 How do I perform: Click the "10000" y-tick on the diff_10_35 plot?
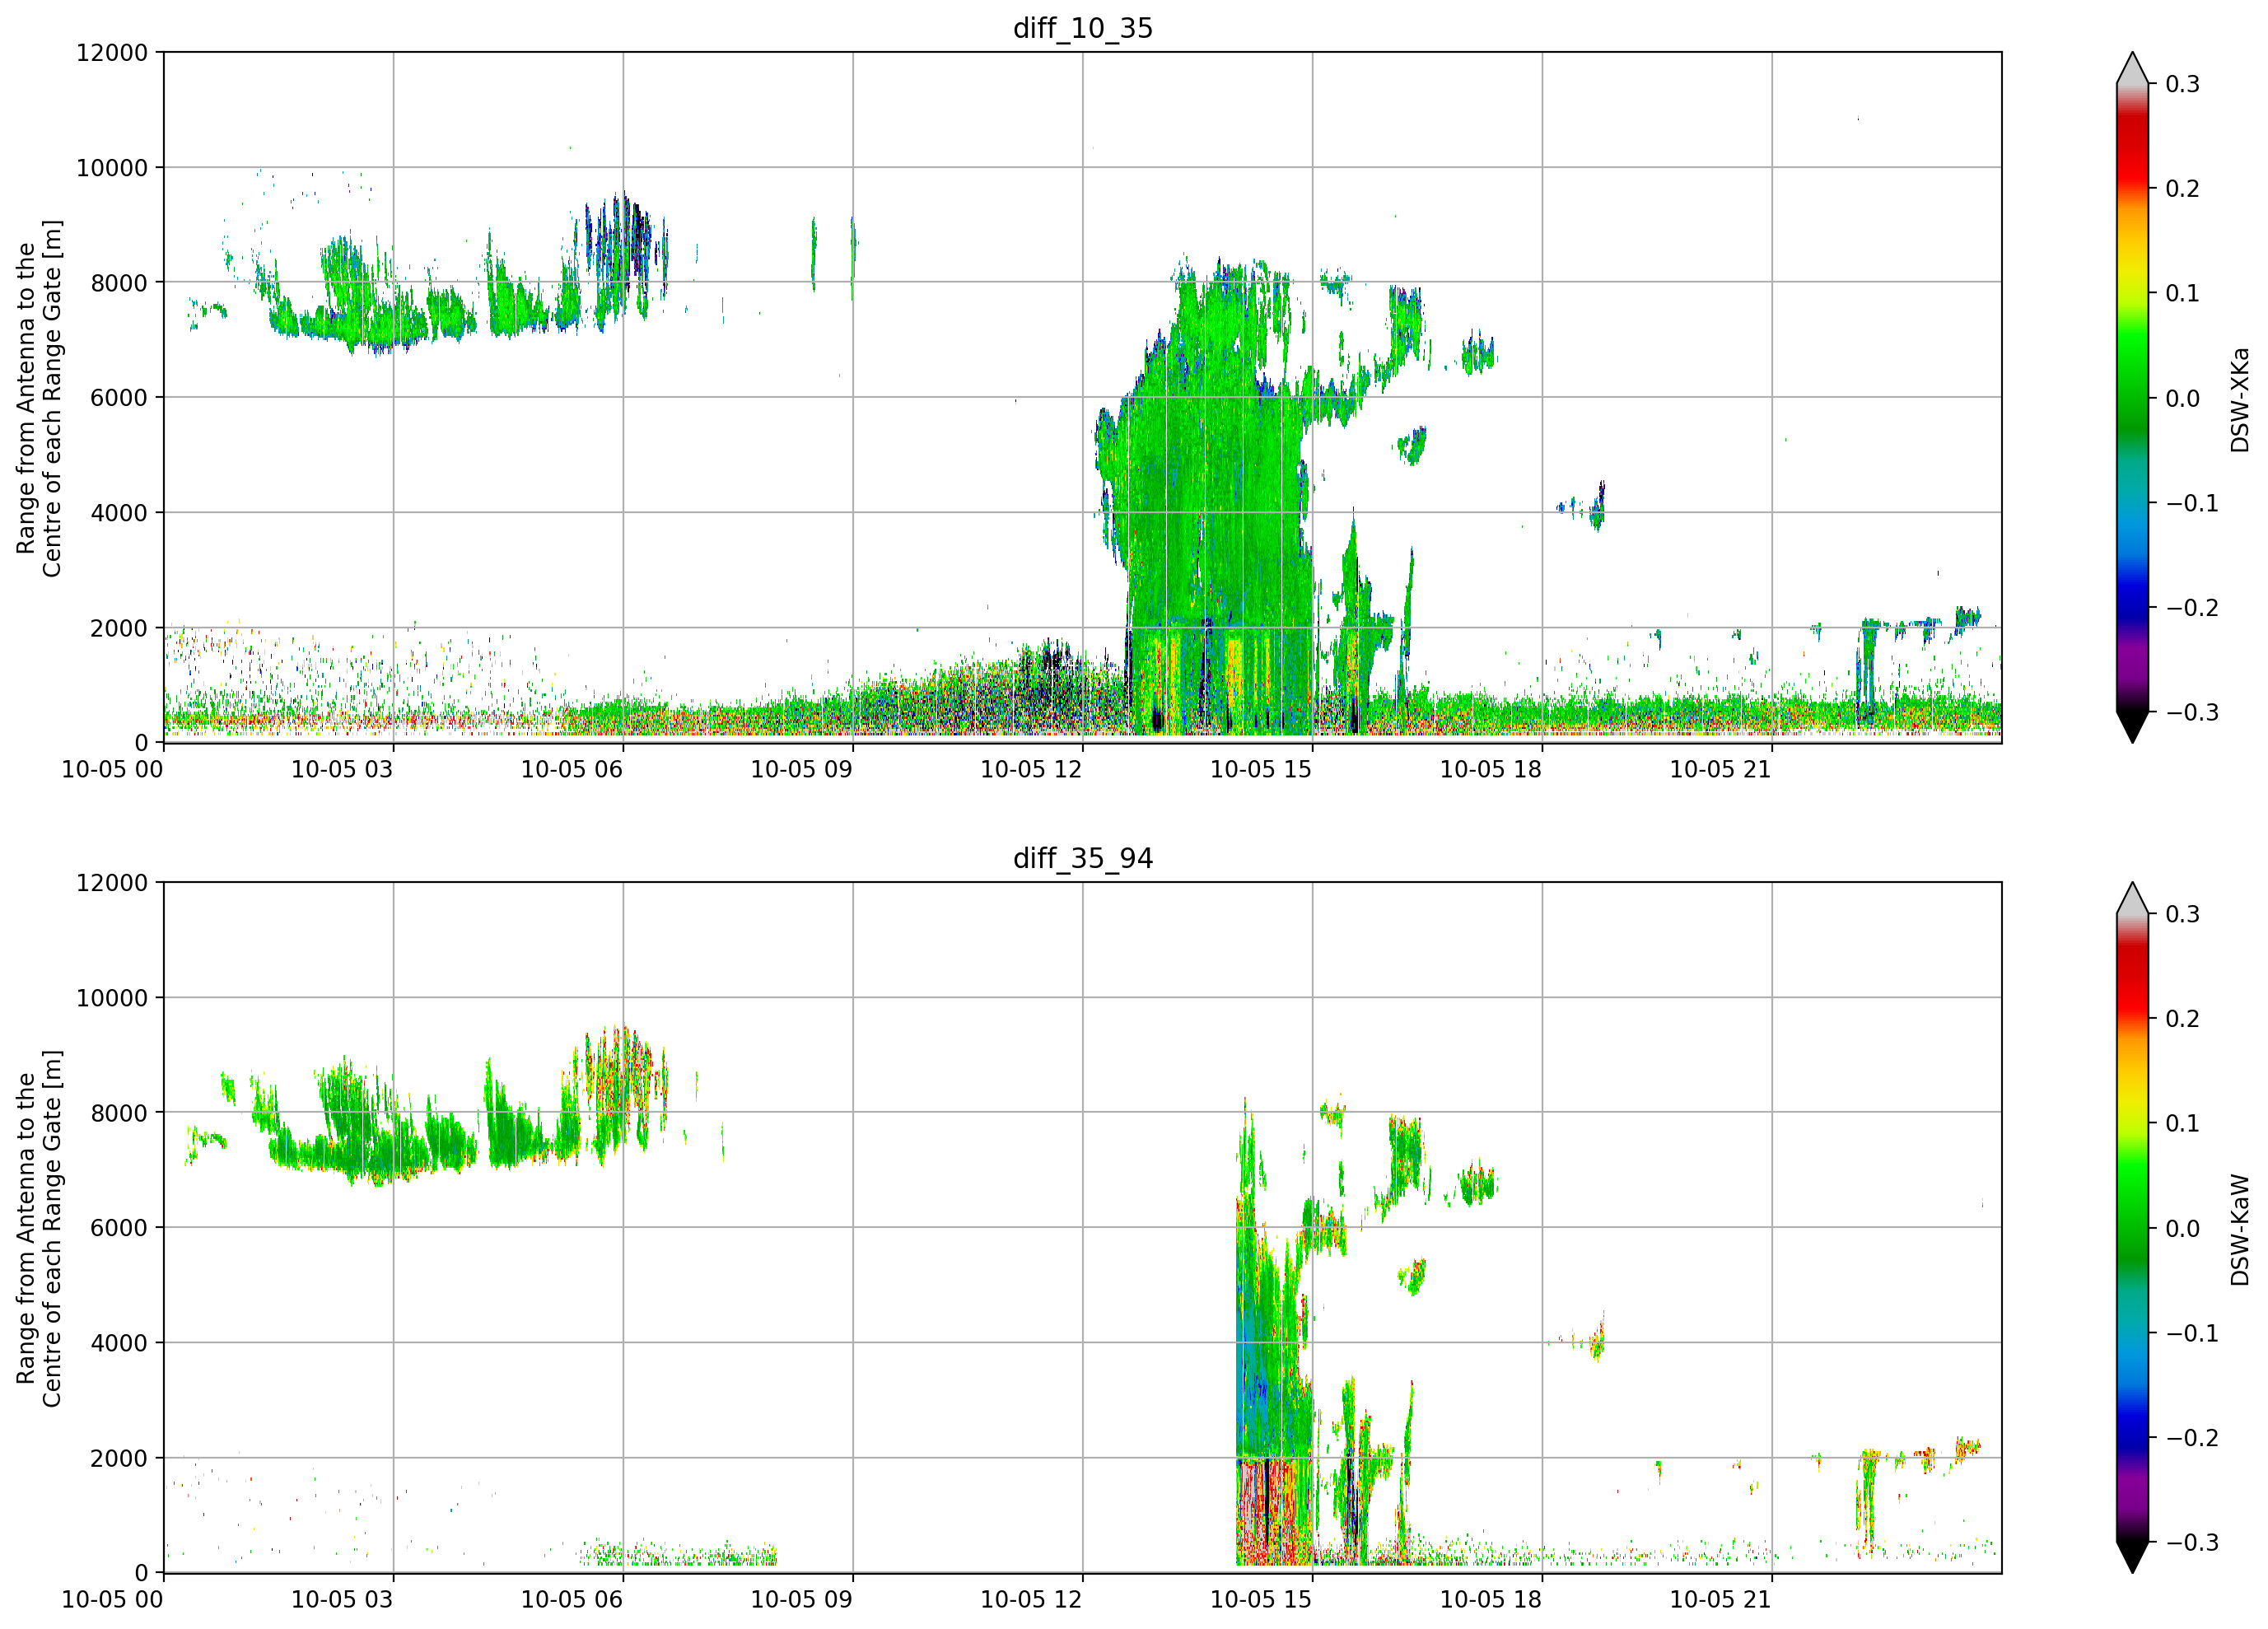(112, 167)
